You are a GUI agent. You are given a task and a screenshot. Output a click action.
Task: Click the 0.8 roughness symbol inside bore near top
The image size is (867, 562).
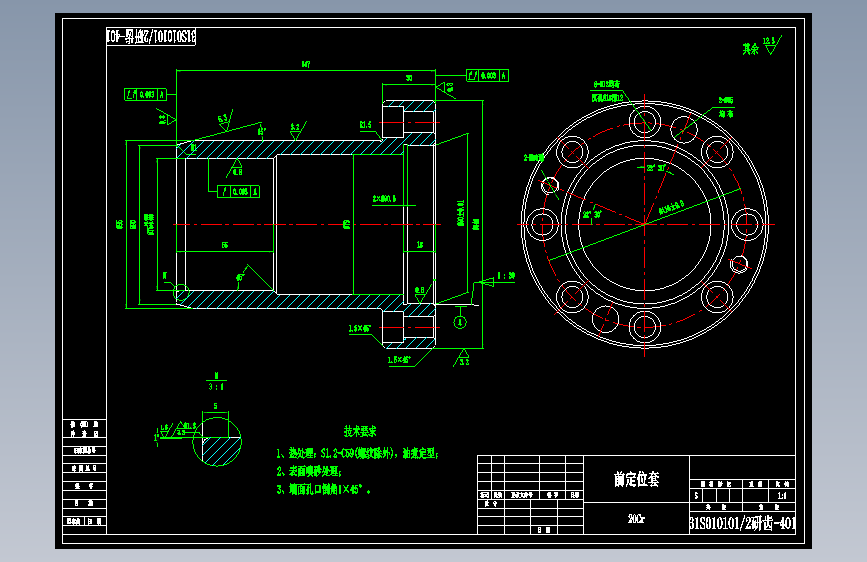pos(237,168)
